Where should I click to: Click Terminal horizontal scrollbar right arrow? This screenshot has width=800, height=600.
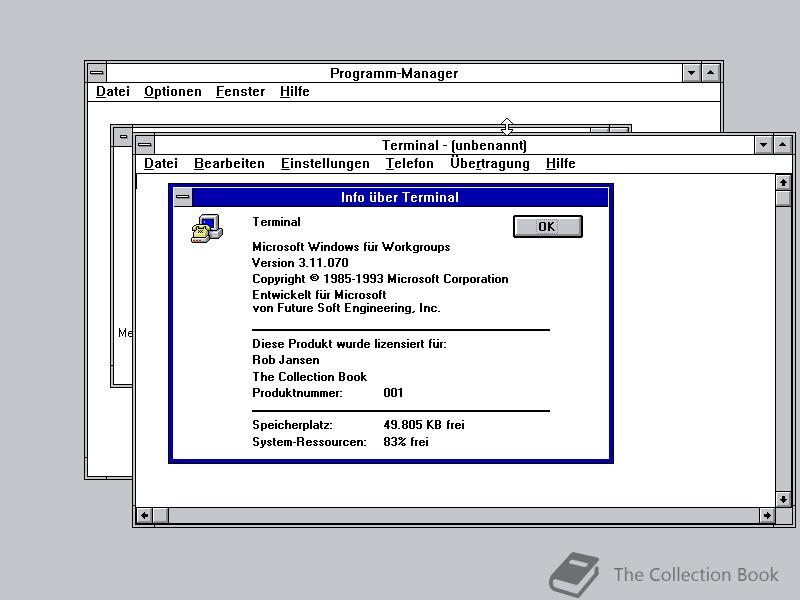(767, 515)
